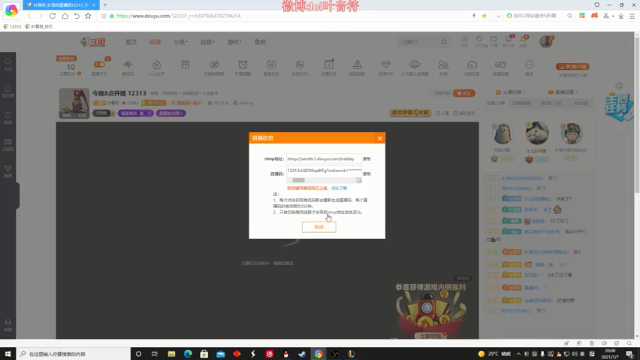Click the trophy icon in left sidebar
The height and width of the screenshot is (360, 640).
8,169
